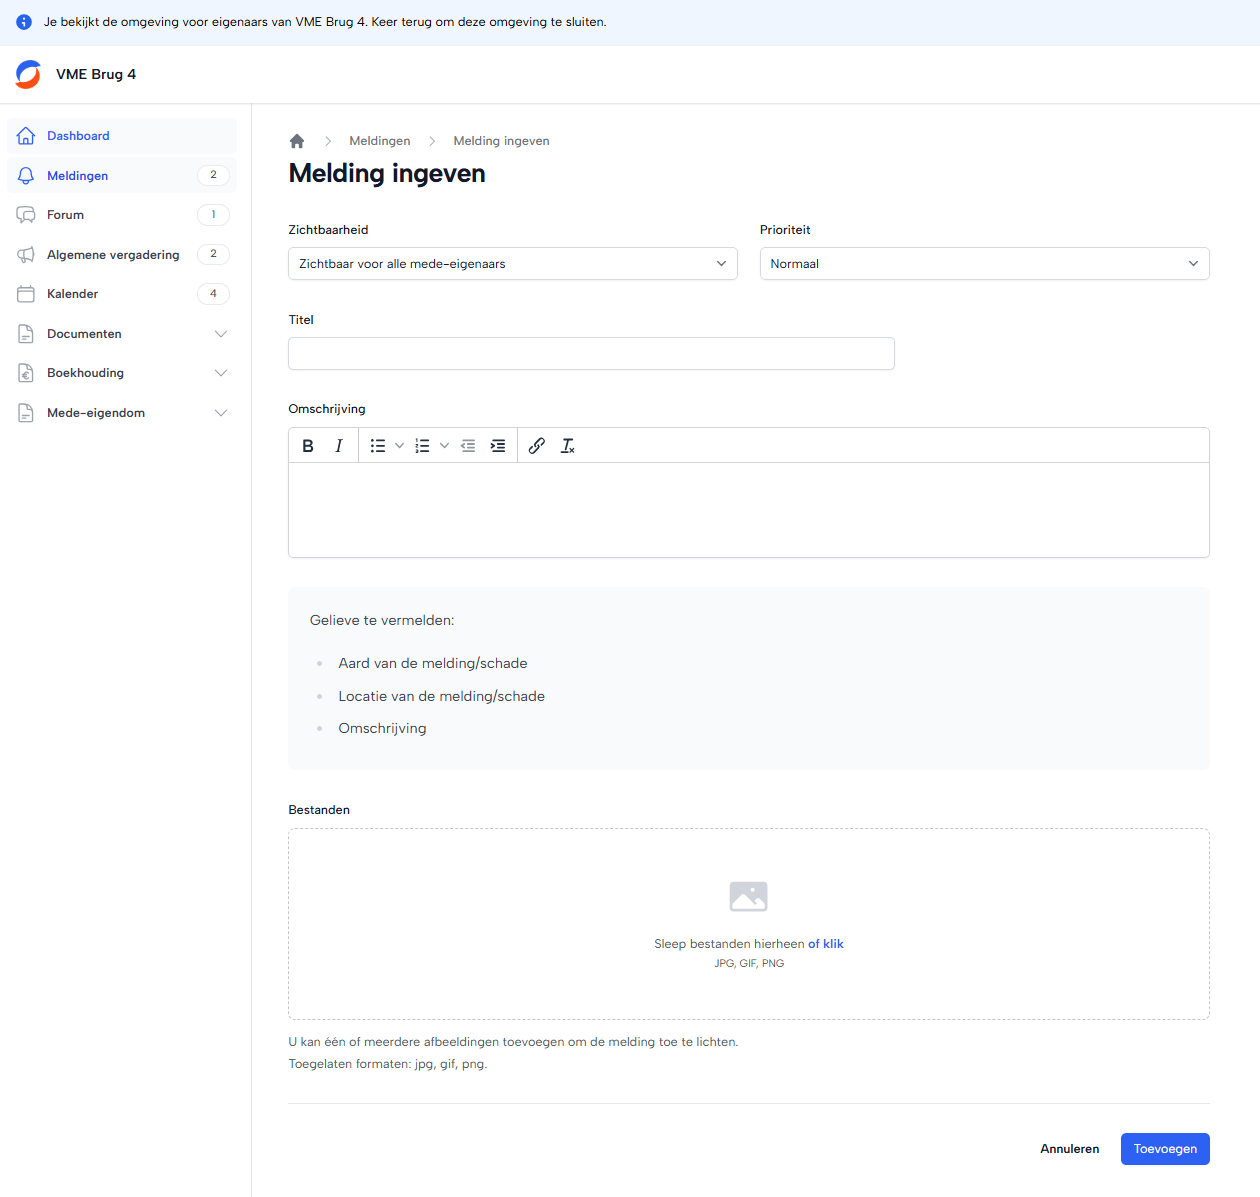Cancel with the Annuleren button
This screenshot has width=1260, height=1197.
click(x=1069, y=1149)
